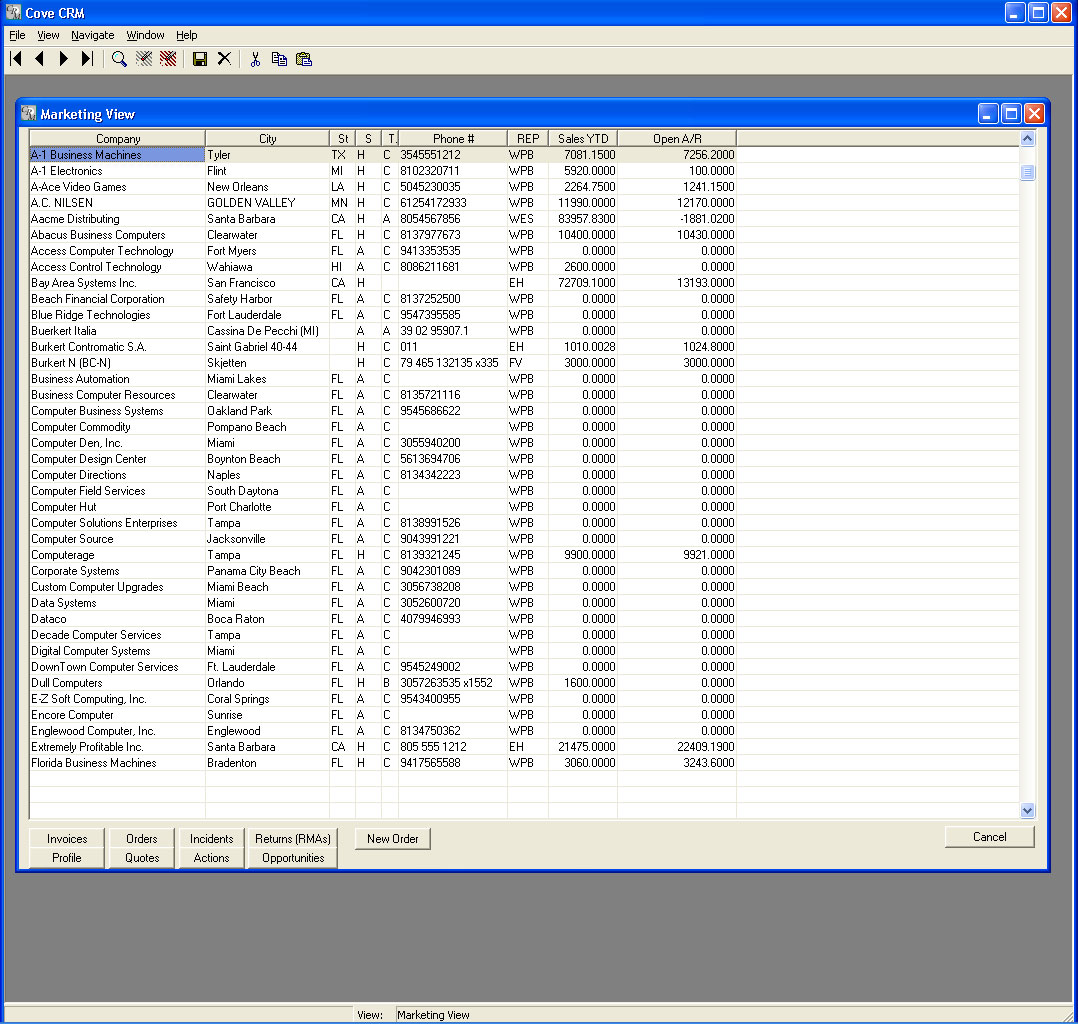Open the Navigate menu

tap(93, 35)
